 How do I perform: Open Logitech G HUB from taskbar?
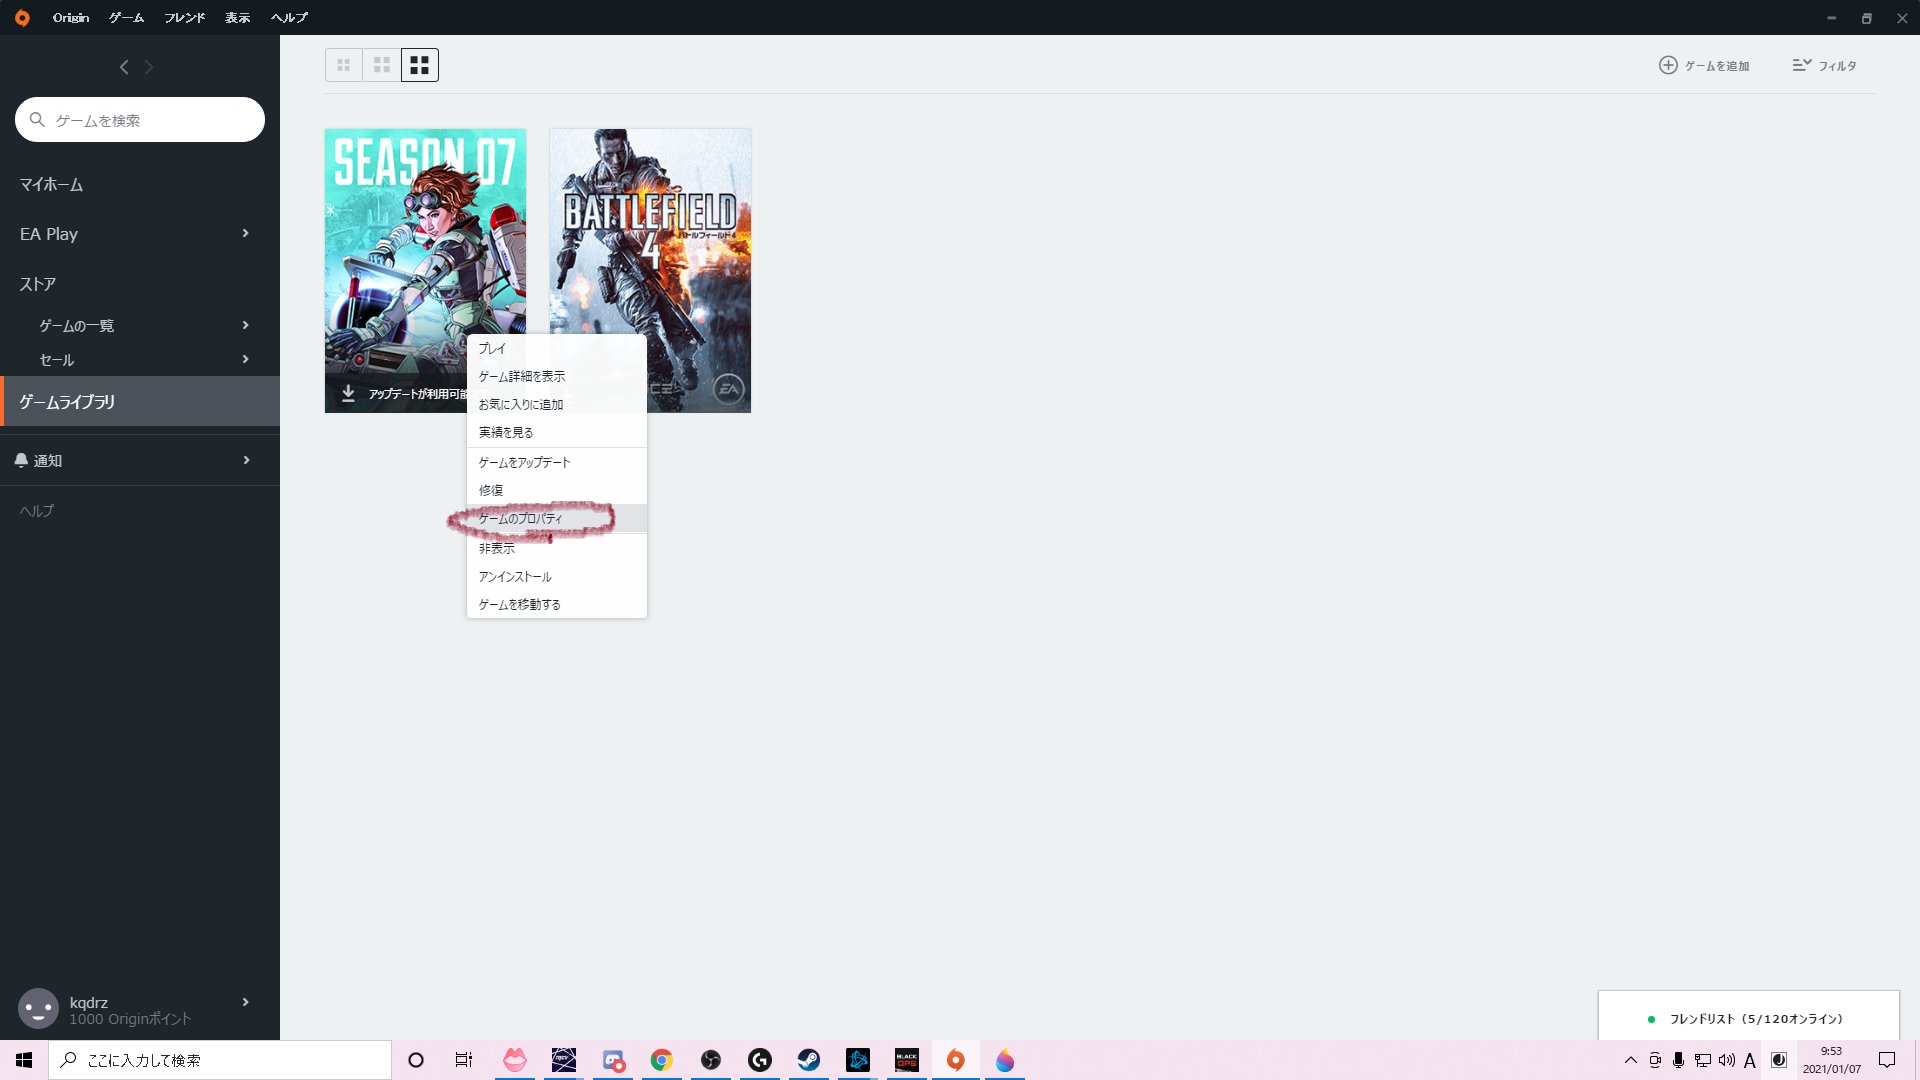(x=760, y=1060)
